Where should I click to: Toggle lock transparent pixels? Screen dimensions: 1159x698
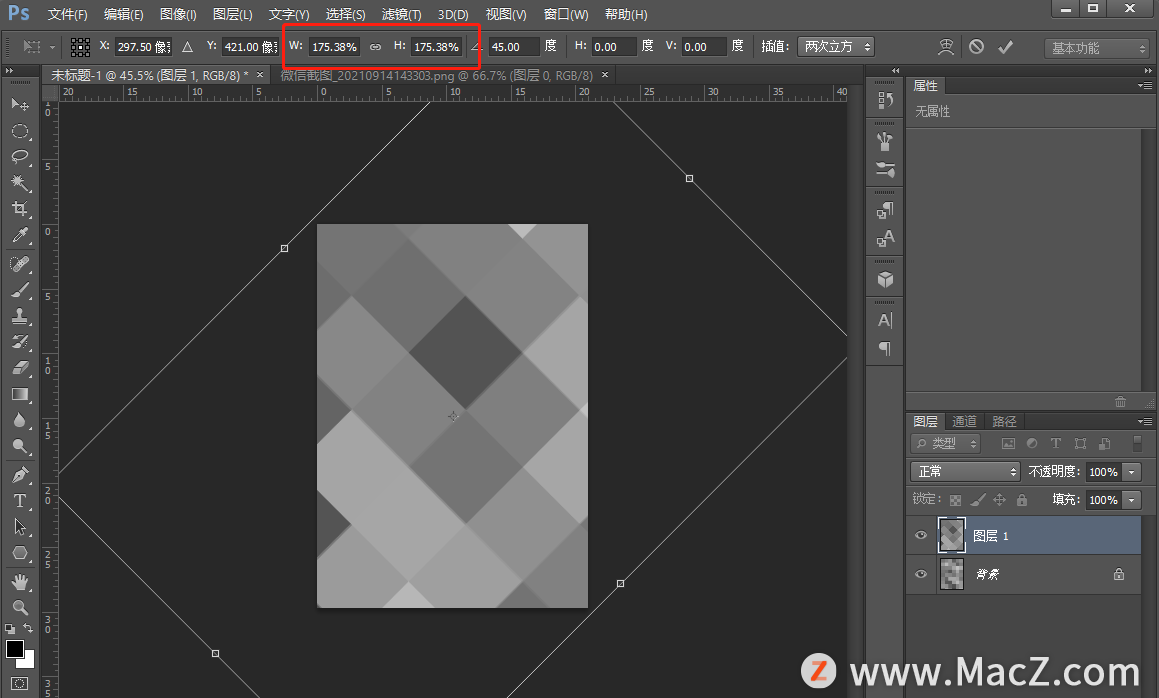coord(956,500)
